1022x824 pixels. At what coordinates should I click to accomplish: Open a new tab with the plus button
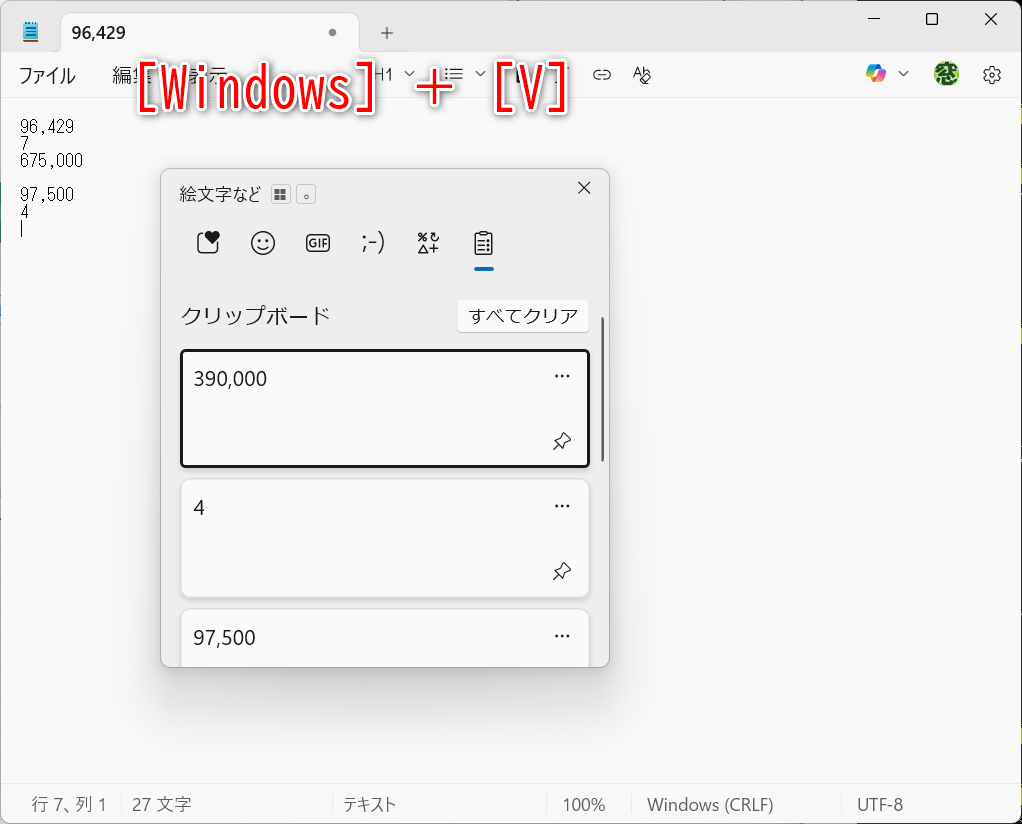coord(386,32)
